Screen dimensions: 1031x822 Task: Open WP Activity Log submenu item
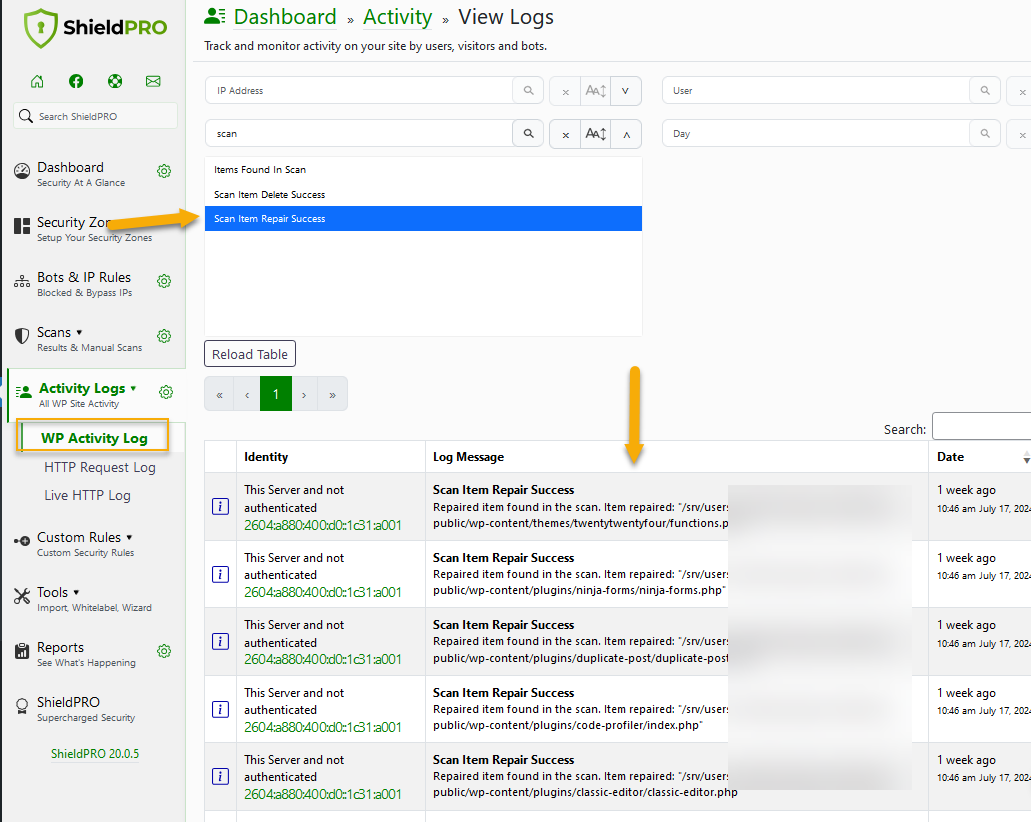[94, 438]
